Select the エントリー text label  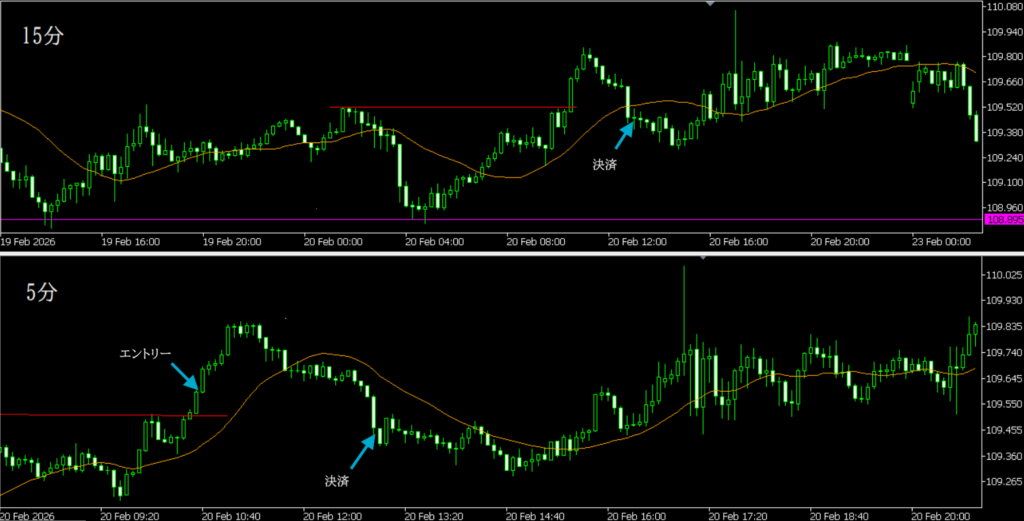pyautogui.click(x=146, y=354)
